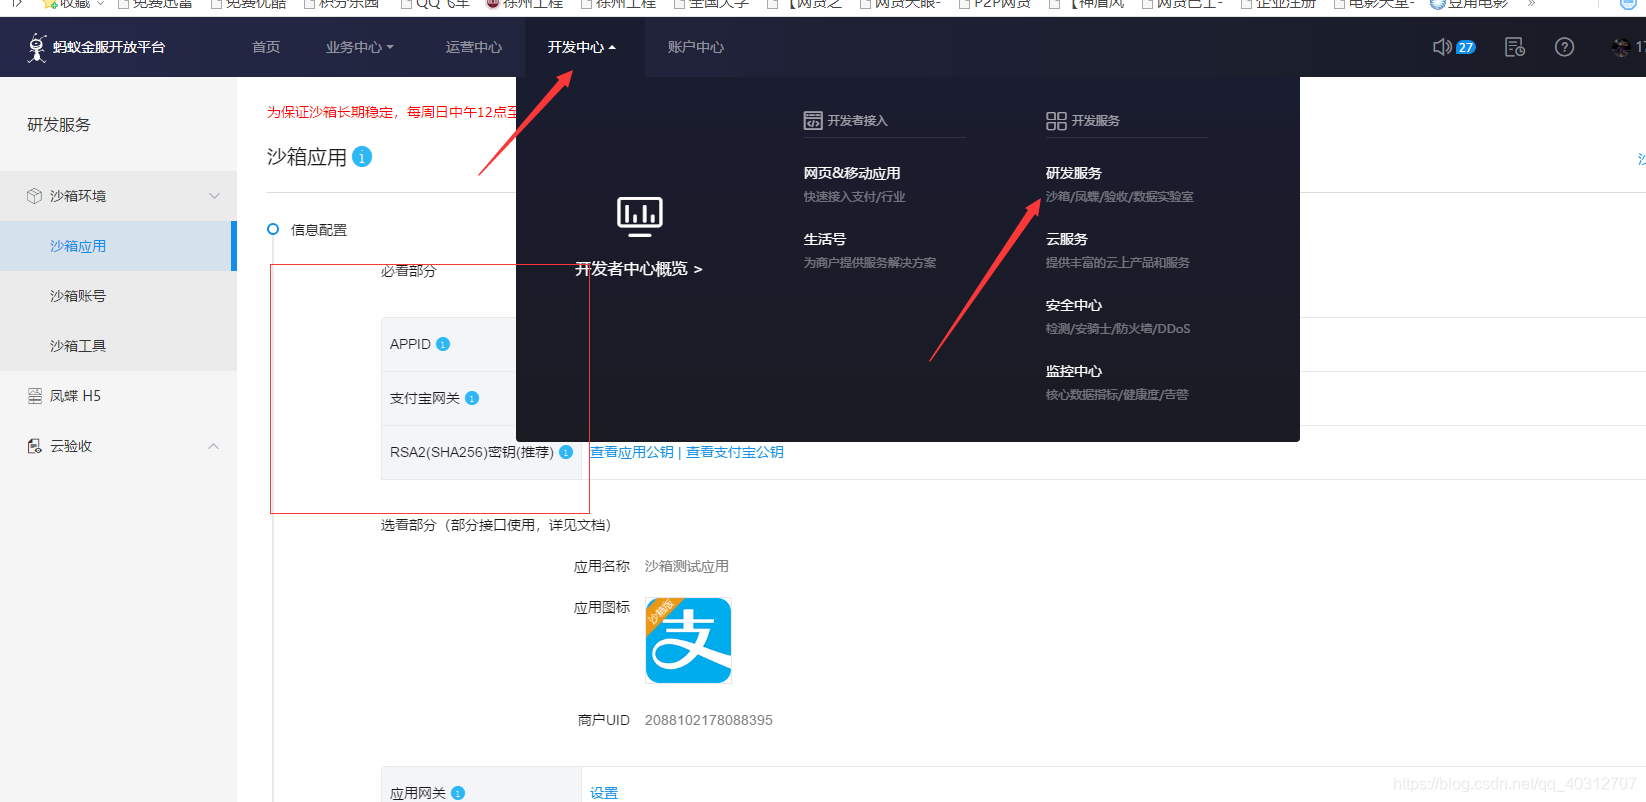
Task: Click 设置 link for 应用网关
Action: pyautogui.click(x=604, y=793)
